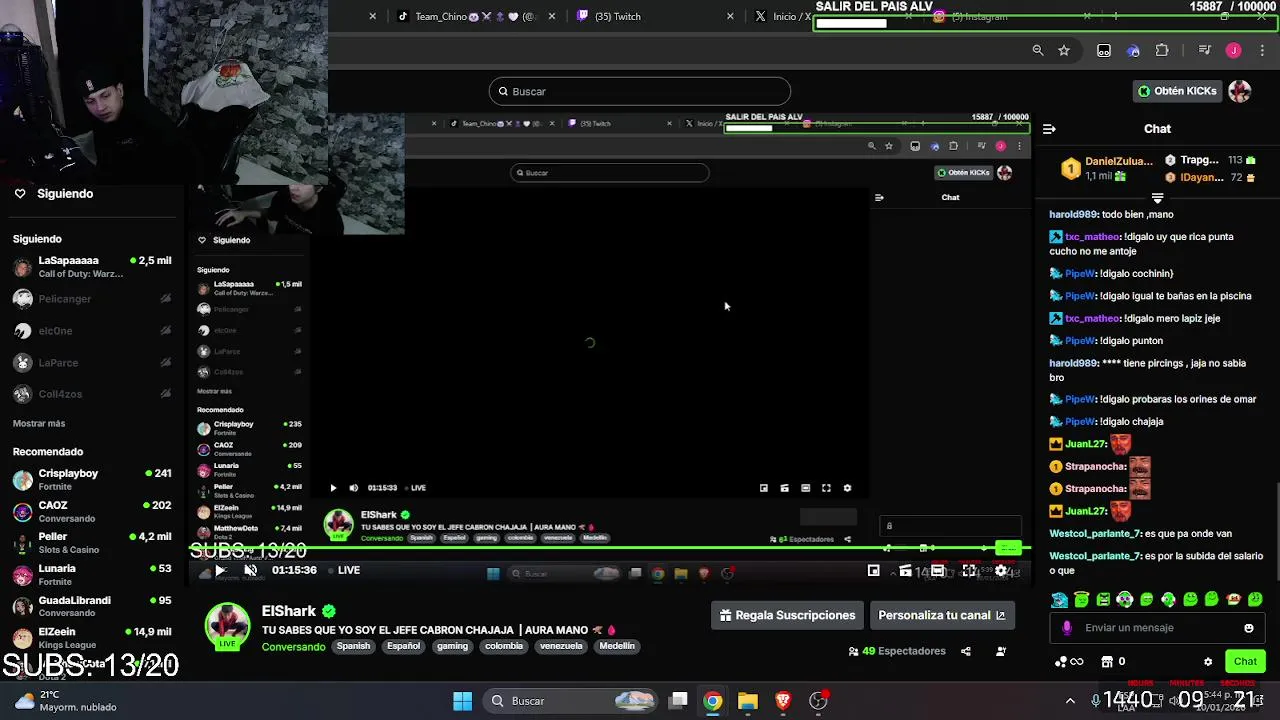Close the (35) Twitch tab

point(730,16)
